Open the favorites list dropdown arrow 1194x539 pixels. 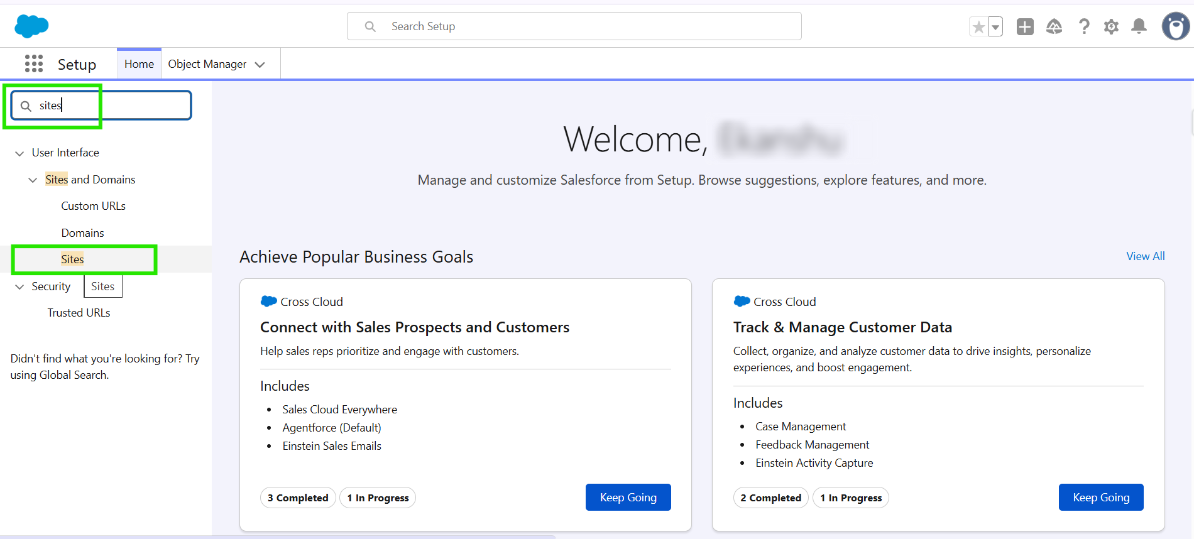pyautogui.click(x=996, y=28)
